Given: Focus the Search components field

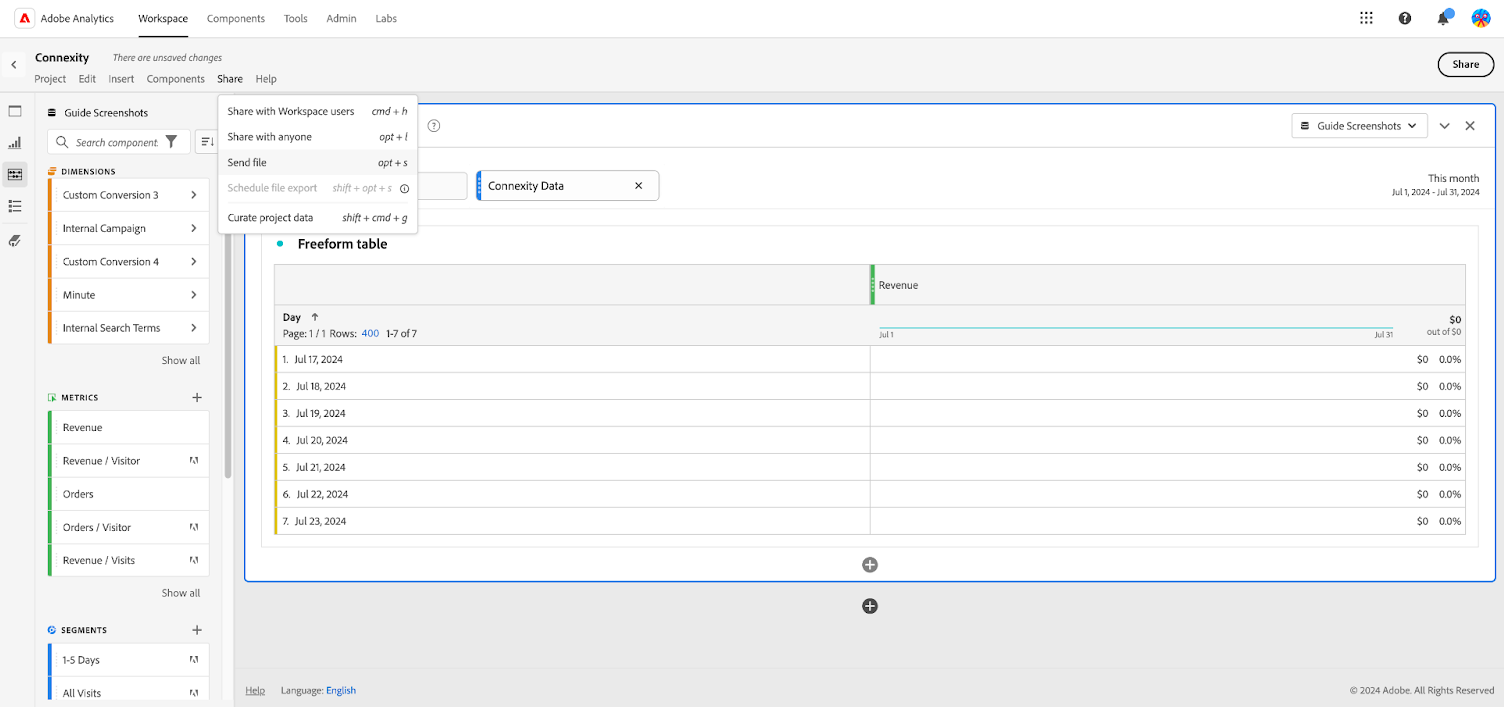Looking at the screenshot, I should pyautogui.click(x=117, y=142).
